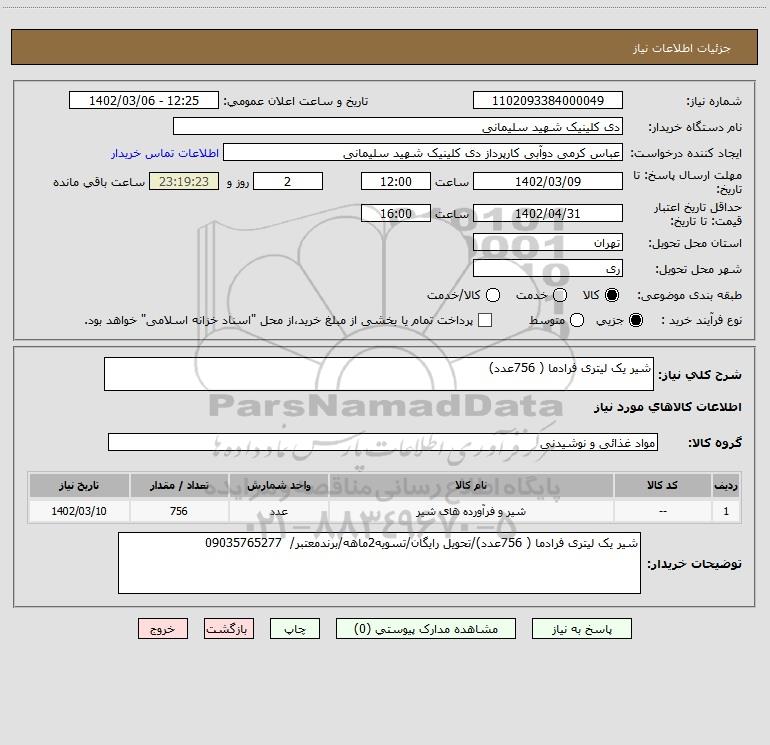Select the کالا radio button
This screenshot has width=770, height=745.
tap(612, 295)
